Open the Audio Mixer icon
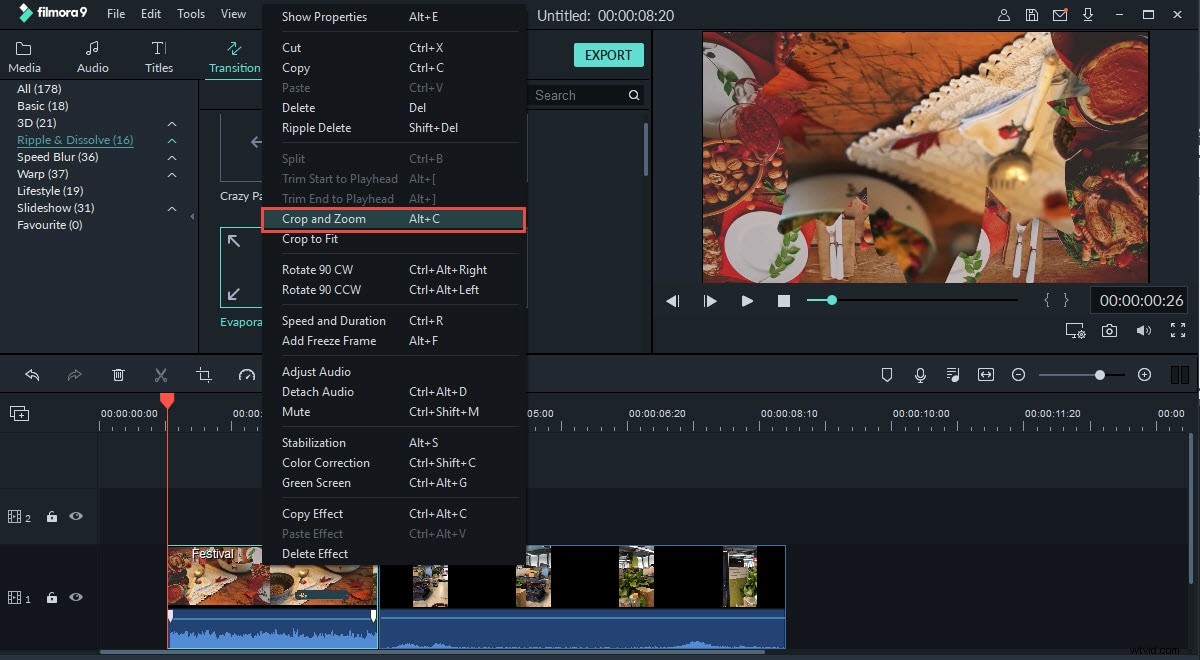Viewport: 1200px width, 660px height. (953, 374)
